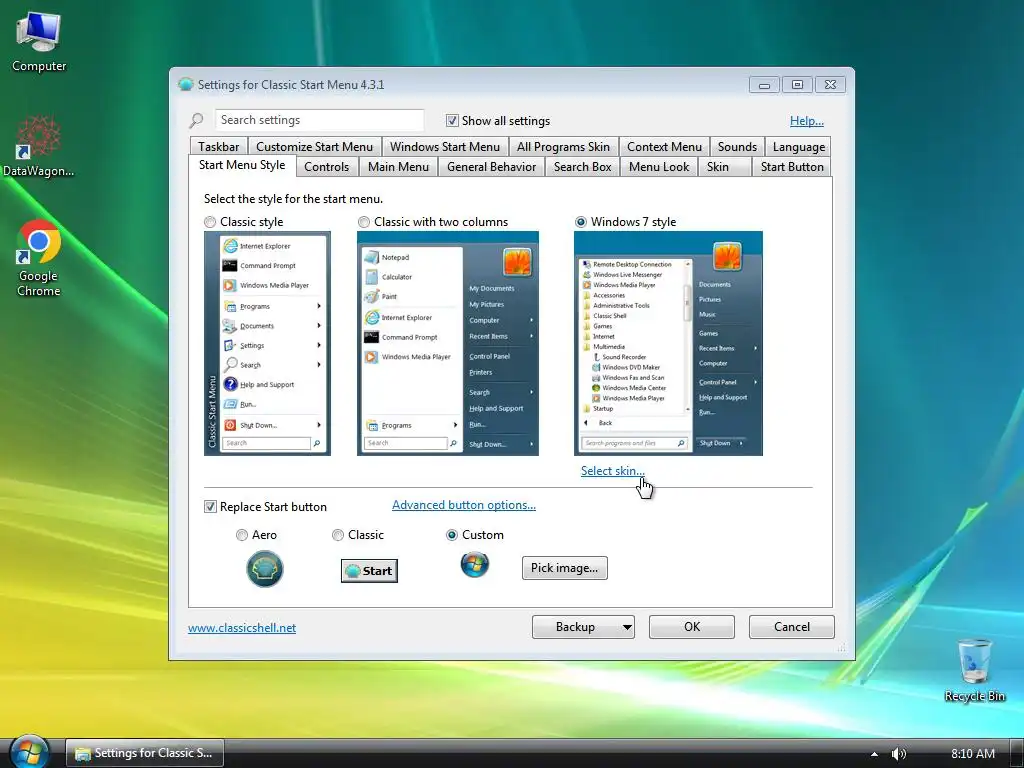This screenshot has width=1024, height=768.
Task: Minimize the Classic Start Menu settings window
Action: 764,85
